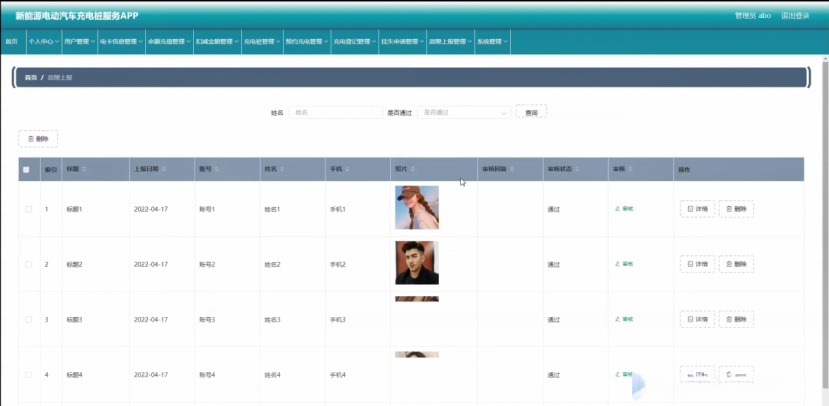The width and height of the screenshot is (829, 406).
Task: Expand the 充电登记管理 menu
Action: click(x=355, y=41)
